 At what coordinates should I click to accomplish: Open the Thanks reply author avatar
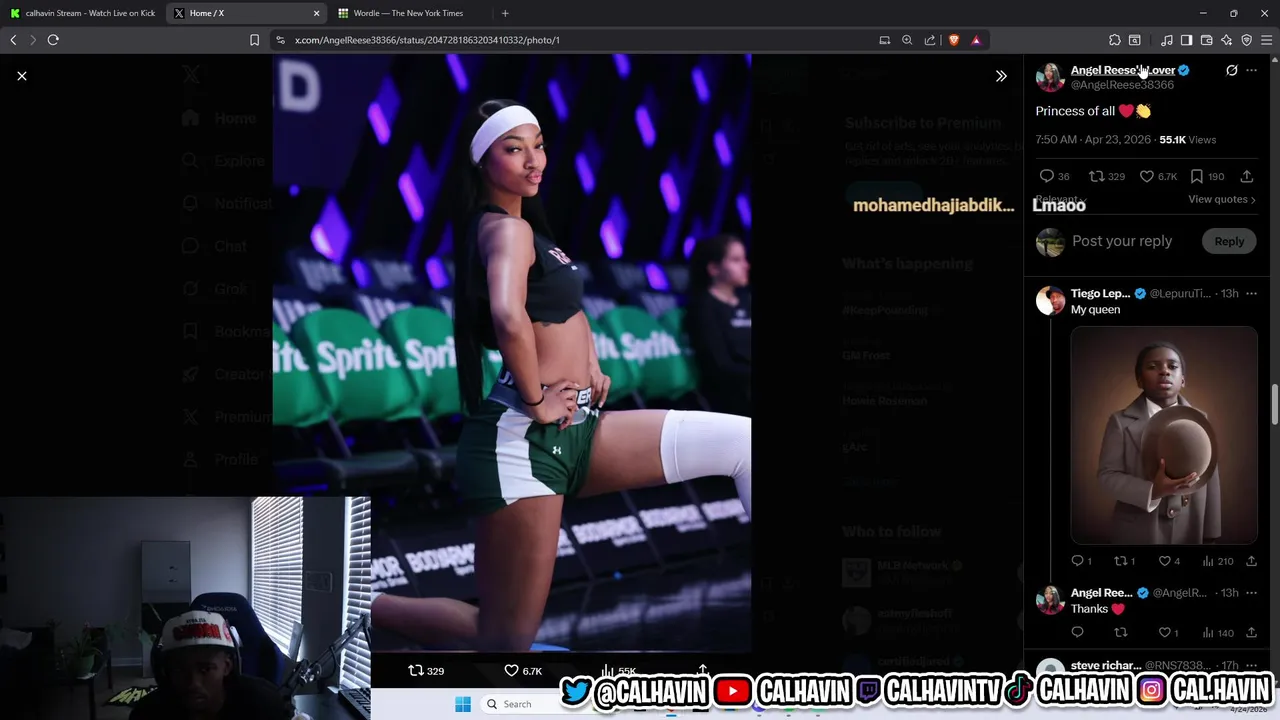(1050, 600)
